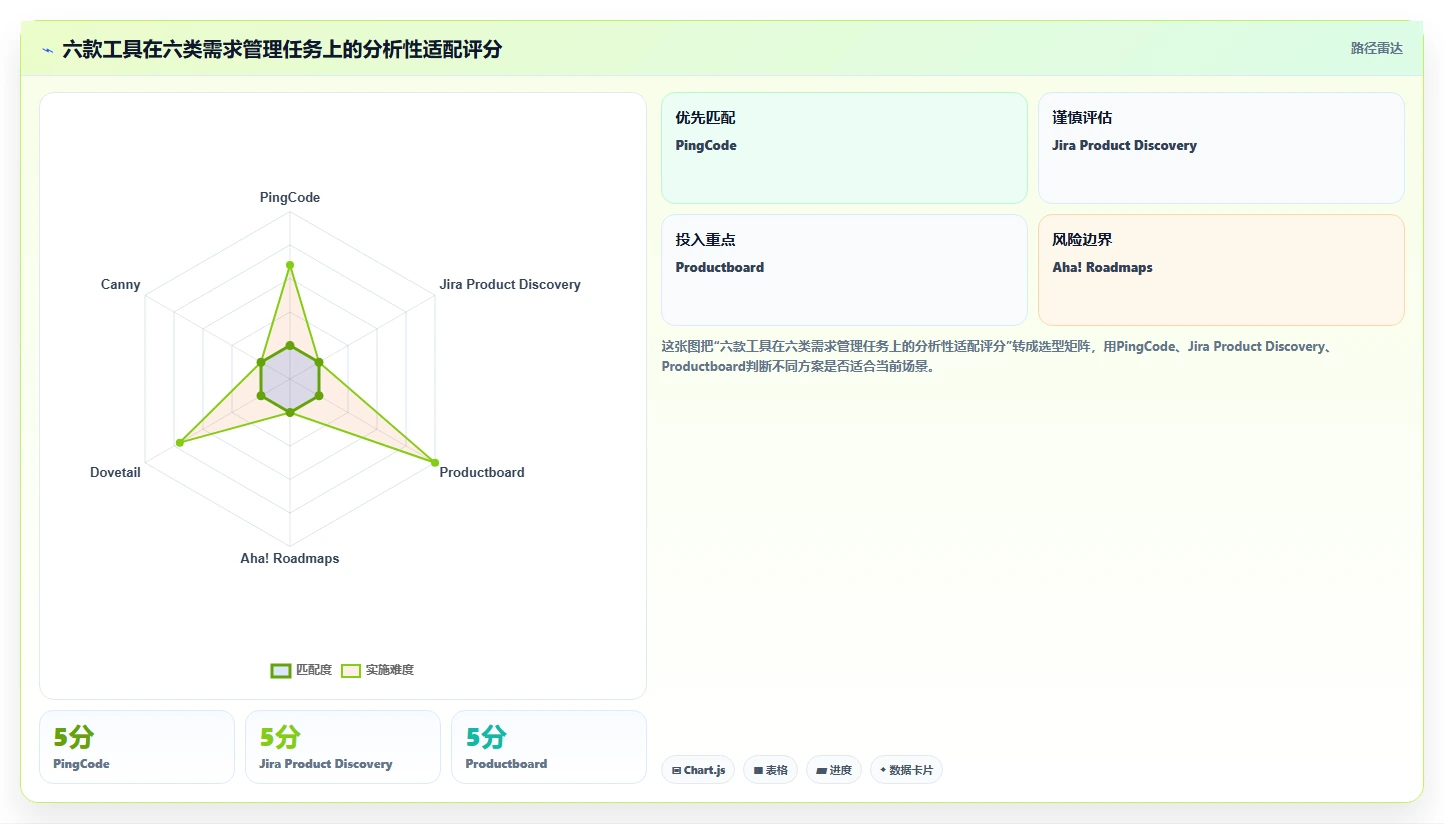Click the 5分 Productboard score card
1444x824 pixels.
coord(549,747)
